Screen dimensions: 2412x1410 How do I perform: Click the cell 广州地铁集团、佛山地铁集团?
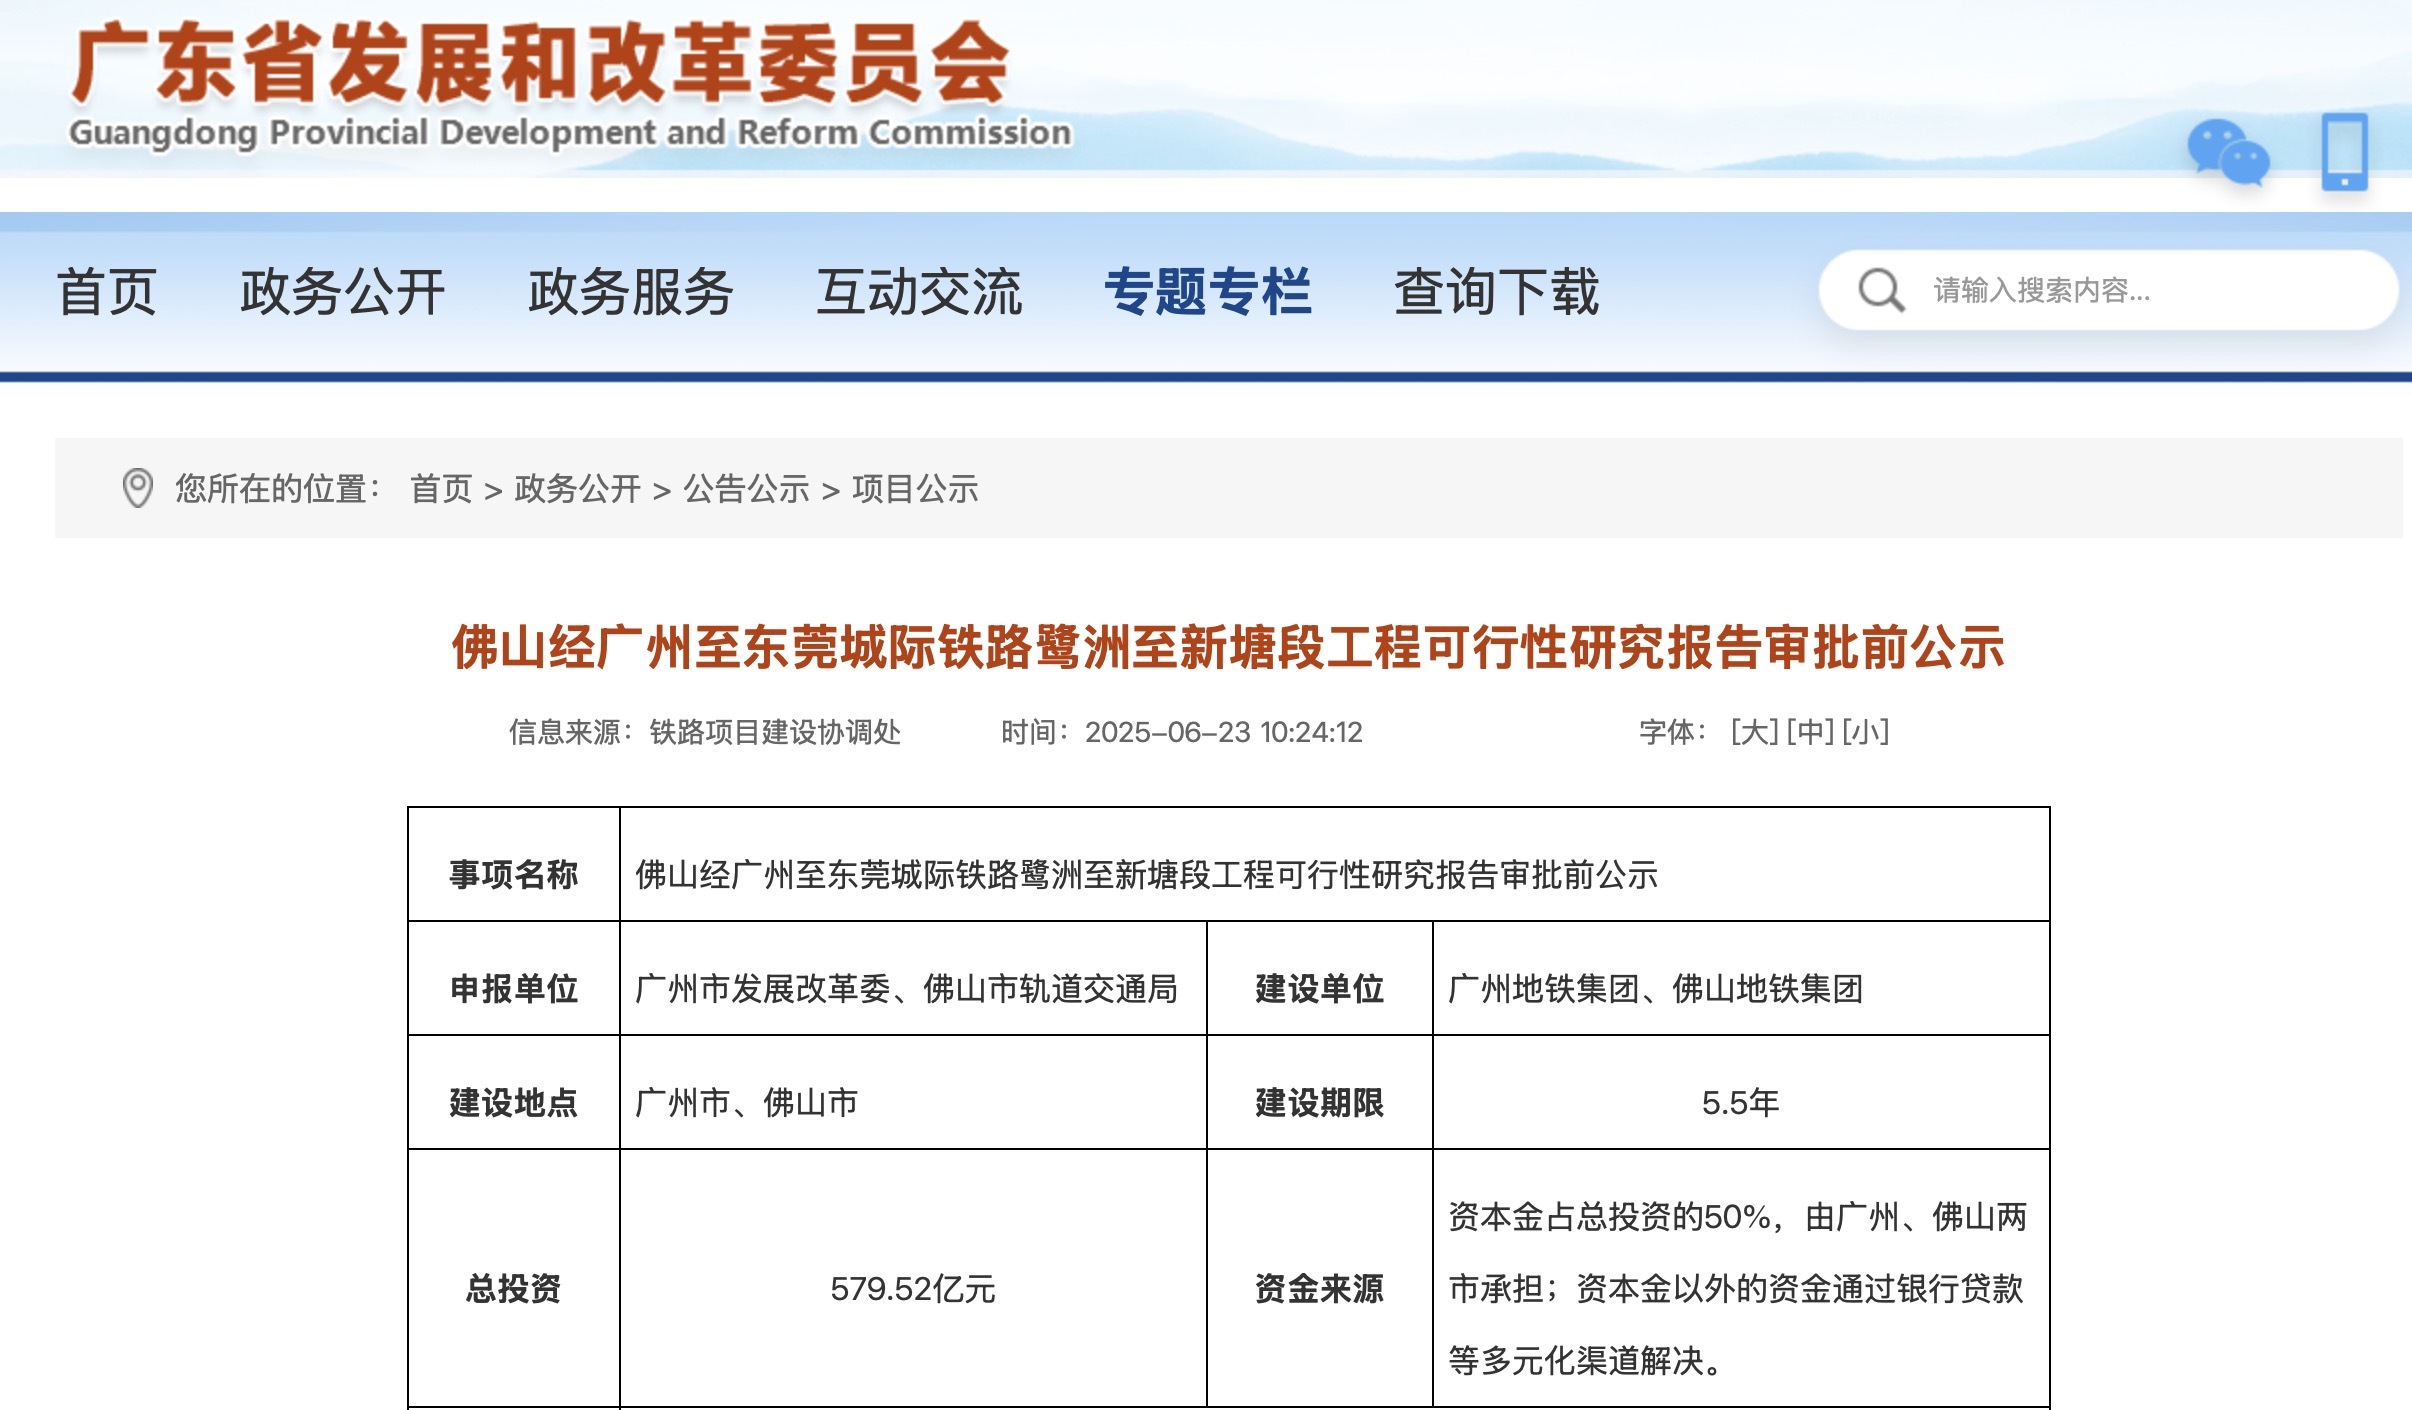pyautogui.click(x=1741, y=979)
